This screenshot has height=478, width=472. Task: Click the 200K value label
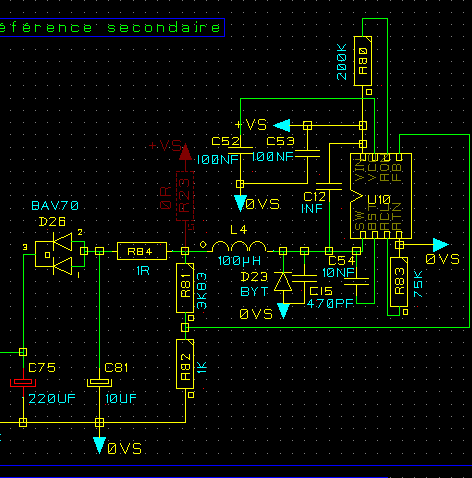[x=342, y=62]
